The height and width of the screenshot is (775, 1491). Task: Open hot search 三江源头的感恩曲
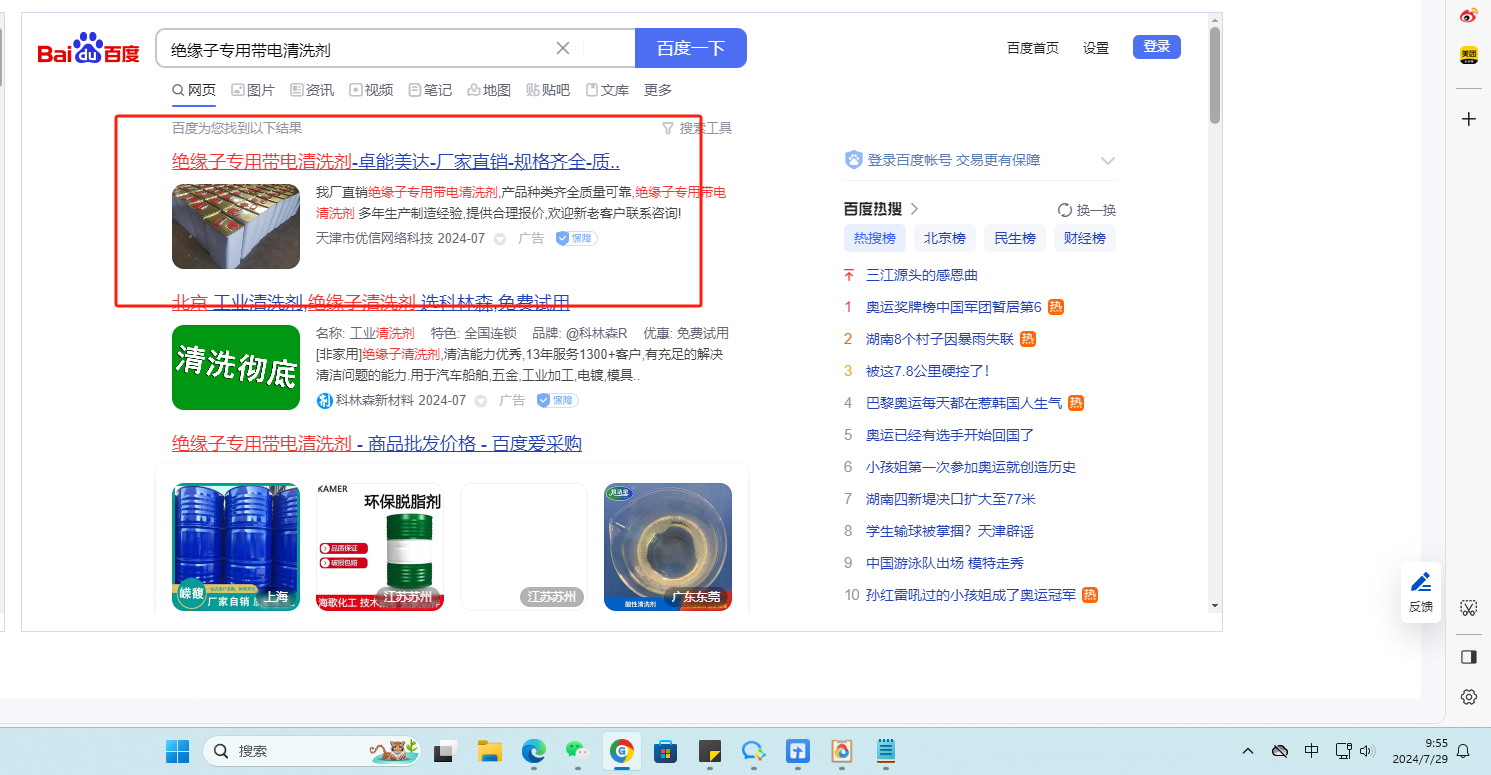[x=922, y=275]
